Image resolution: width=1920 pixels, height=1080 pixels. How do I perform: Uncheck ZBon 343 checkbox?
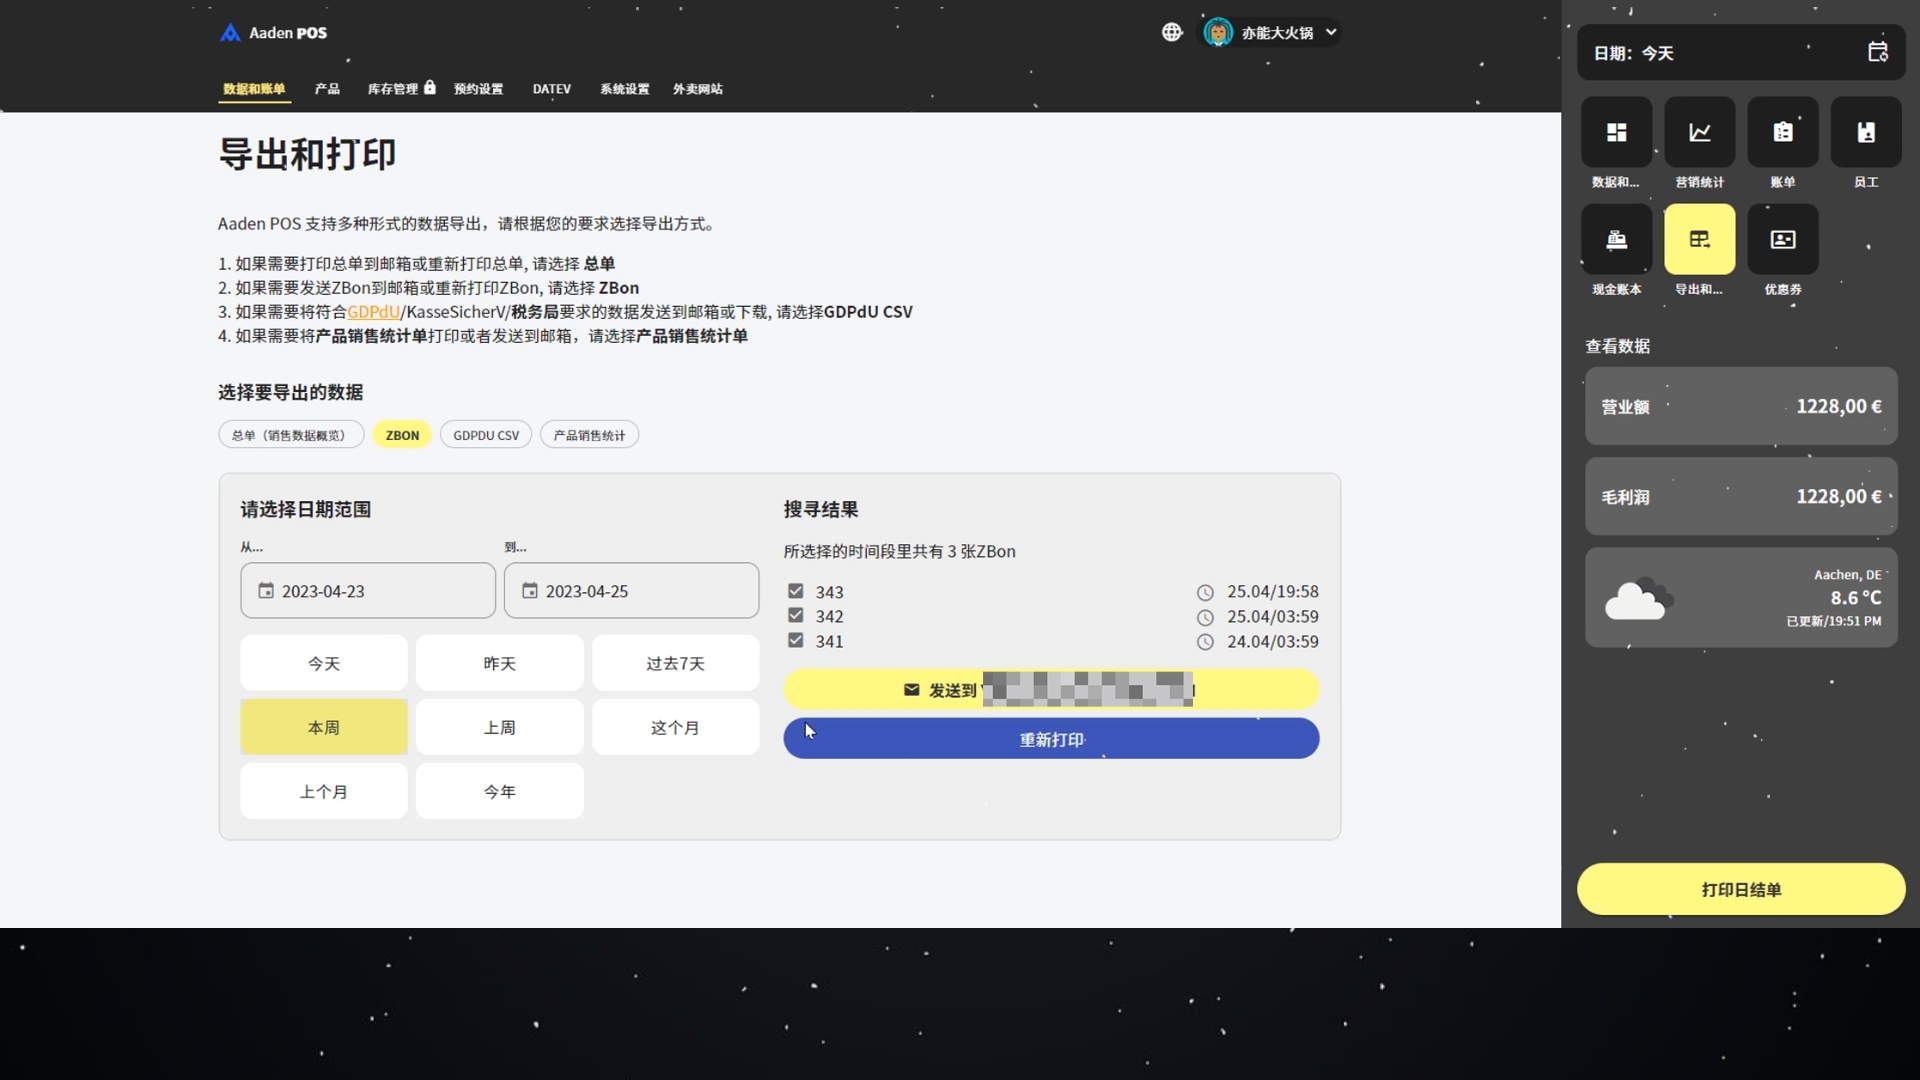[x=796, y=591]
